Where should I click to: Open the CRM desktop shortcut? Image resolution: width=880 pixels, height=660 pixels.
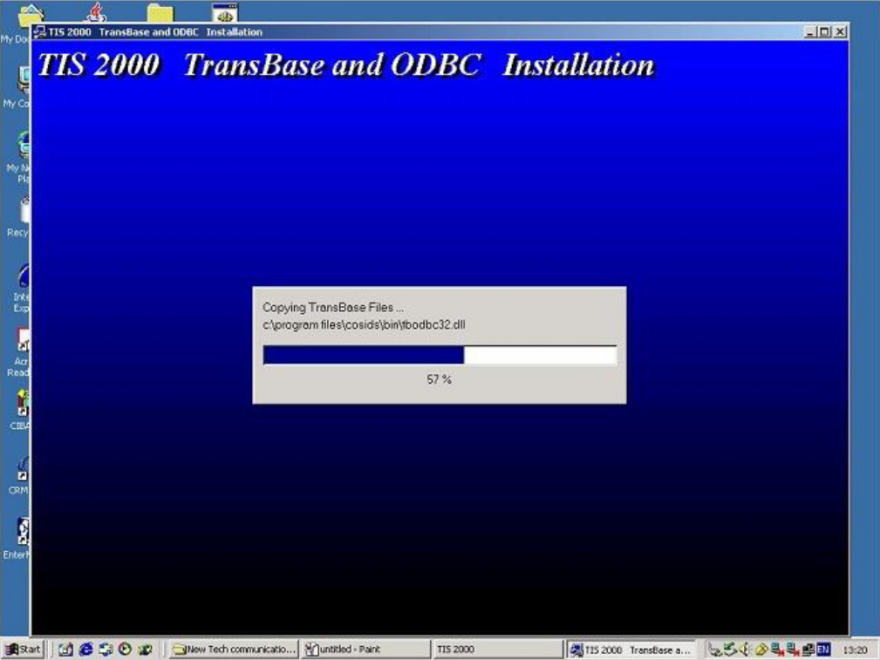point(22,470)
